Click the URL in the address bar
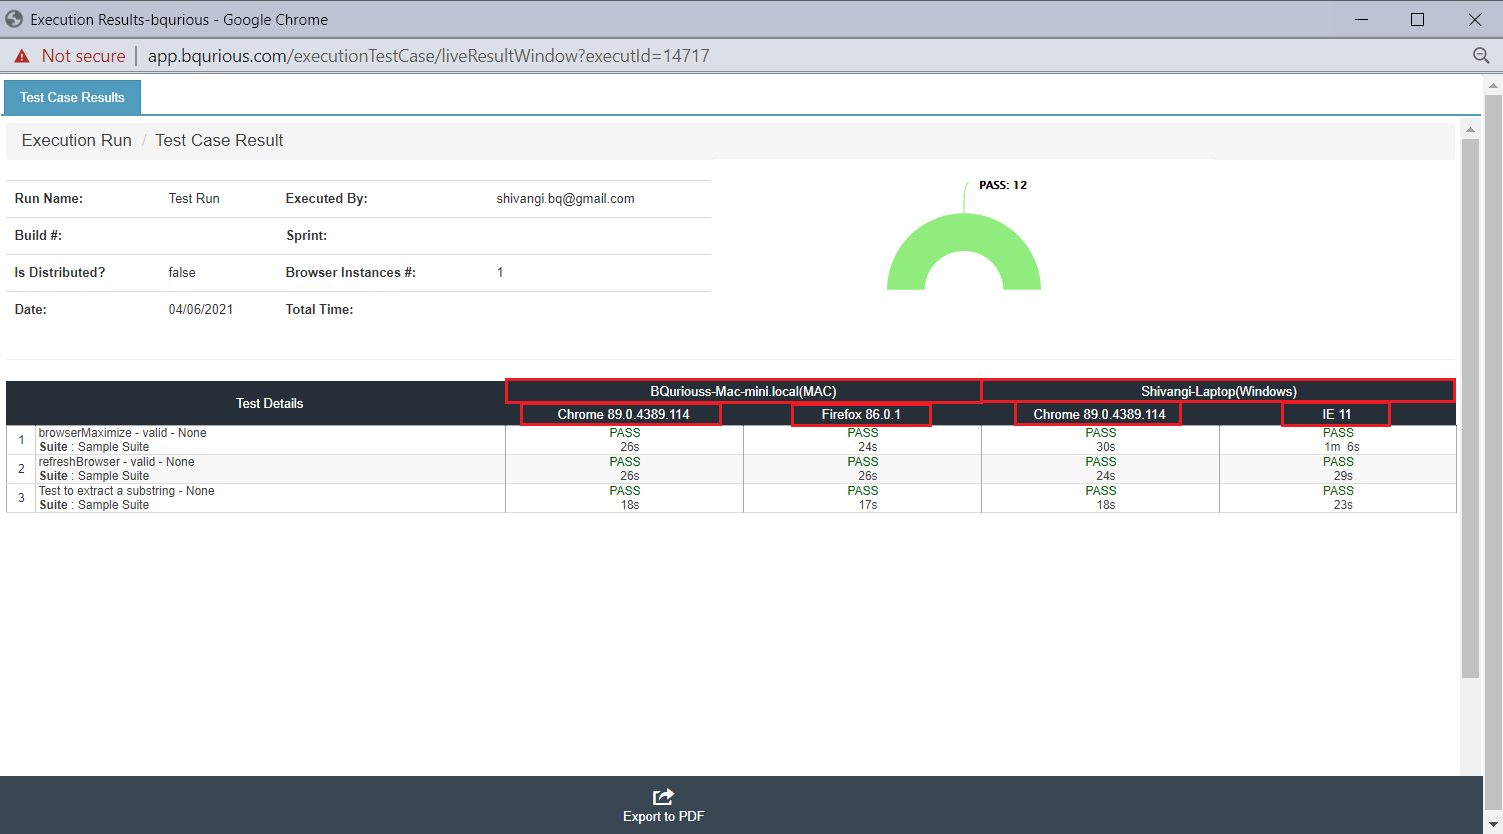The height and width of the screenshot is (834, 1503). [428, 56]
